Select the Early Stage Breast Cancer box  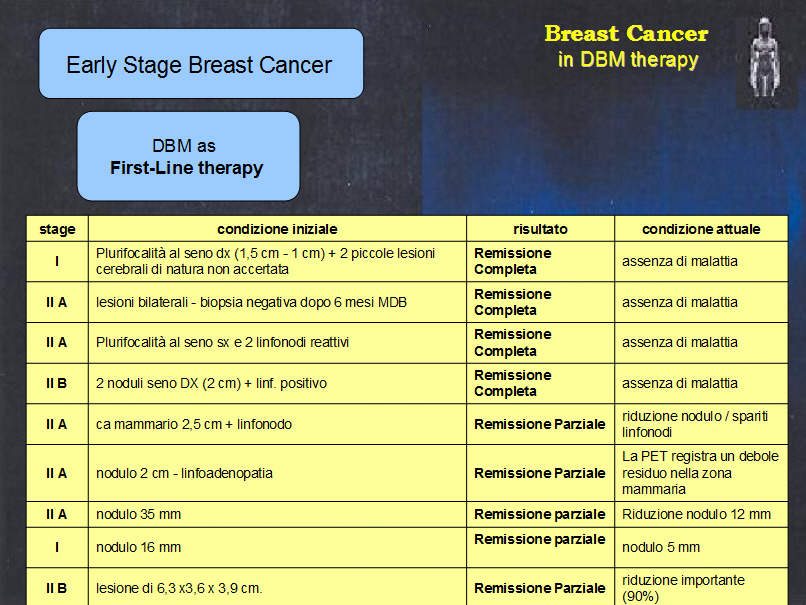[201, 64]
